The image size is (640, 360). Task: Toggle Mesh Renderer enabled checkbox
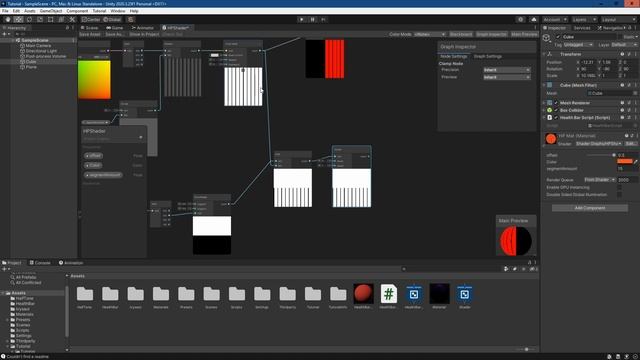tap(556, 103)
